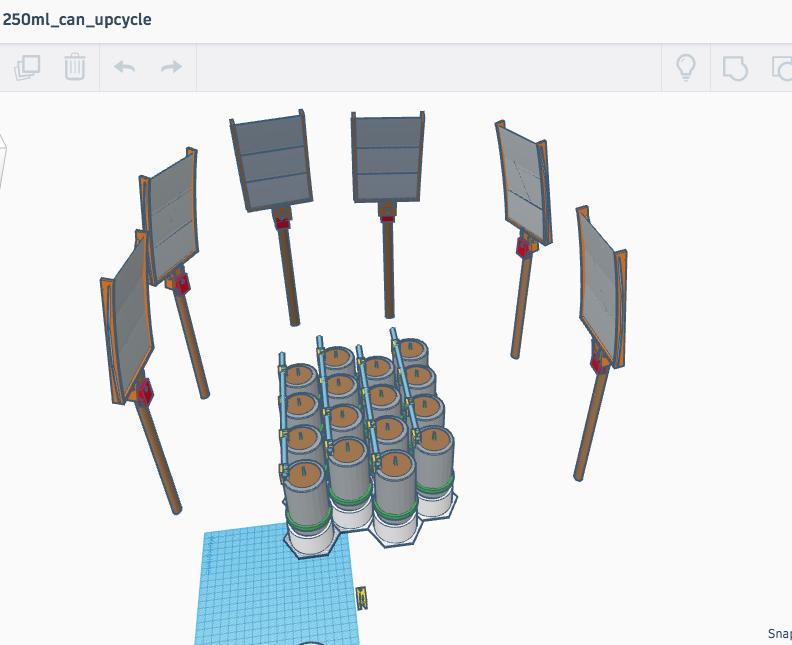Select the blue workplane grid
This screenshot has width=792, height=645.
point(275,586)
